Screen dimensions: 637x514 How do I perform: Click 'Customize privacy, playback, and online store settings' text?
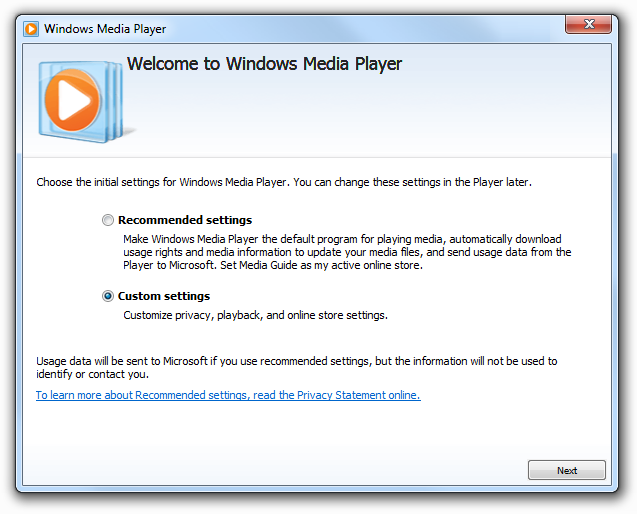pyautogui.click(x=256, y=315)
